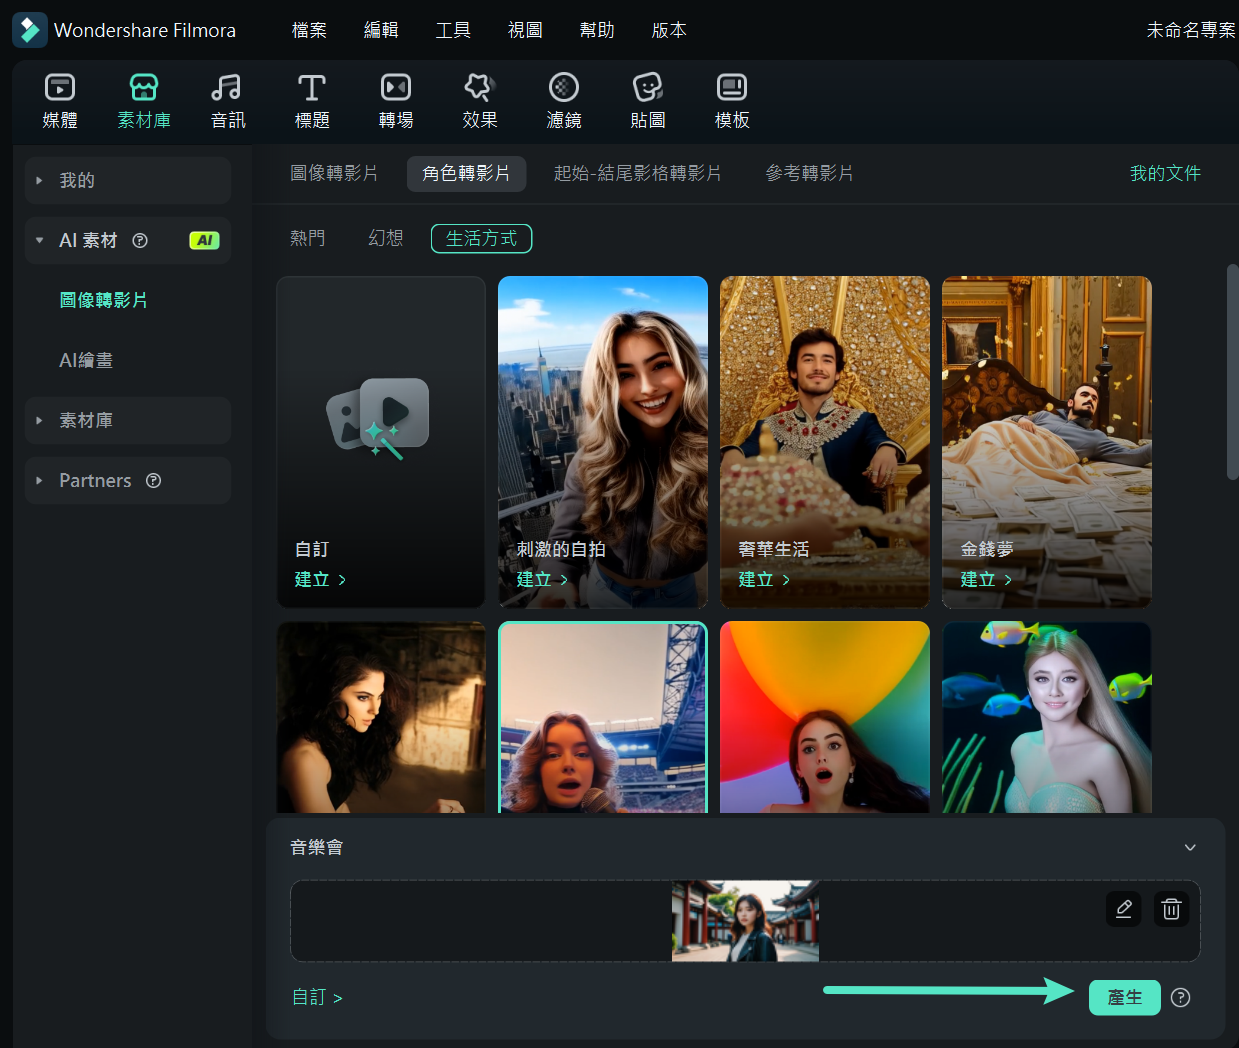This screenshot has width=1239, height=1048.
Task: Open 我的文件 link
Action: [1165, 173]
